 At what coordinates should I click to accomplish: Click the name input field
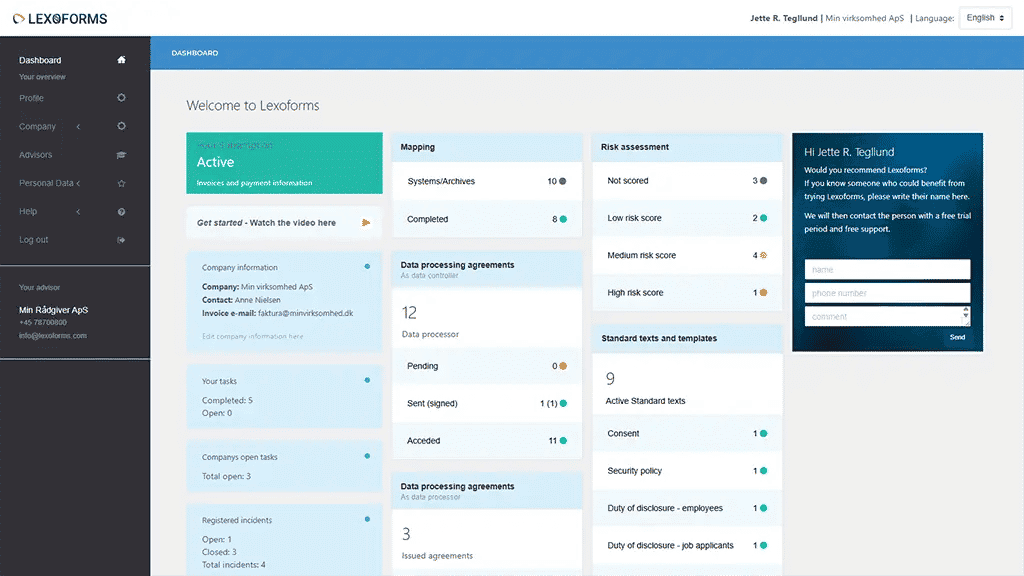[x=887, y=269]
